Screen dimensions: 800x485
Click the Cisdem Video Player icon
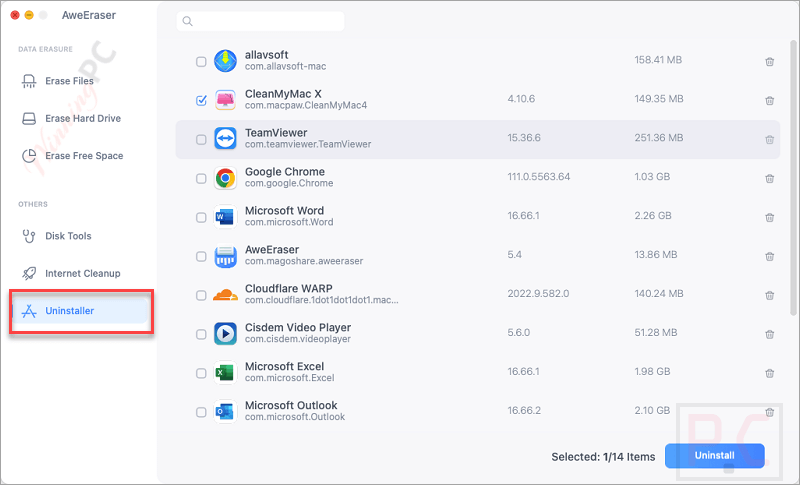225,334
